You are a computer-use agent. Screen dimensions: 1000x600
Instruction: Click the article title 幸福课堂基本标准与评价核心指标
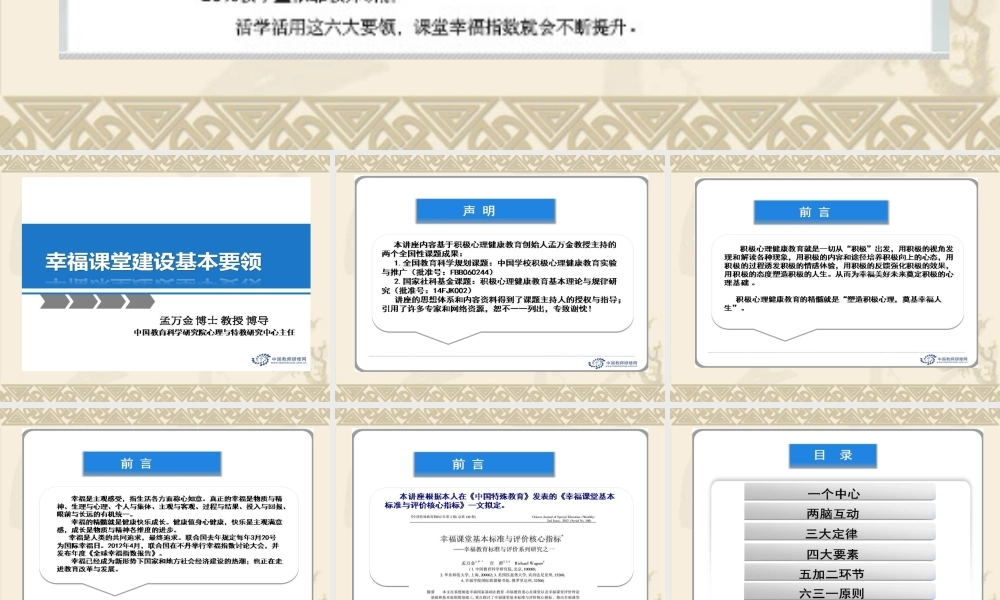pyautogui.click(x=503, y=539)
